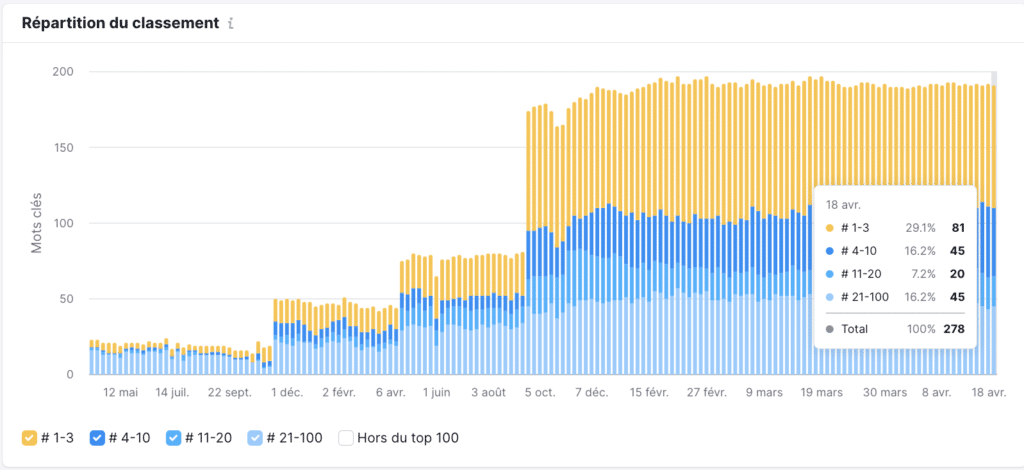
Task: Uncheck the # 1-3 legend checkbox
Action: pos(29,438)
